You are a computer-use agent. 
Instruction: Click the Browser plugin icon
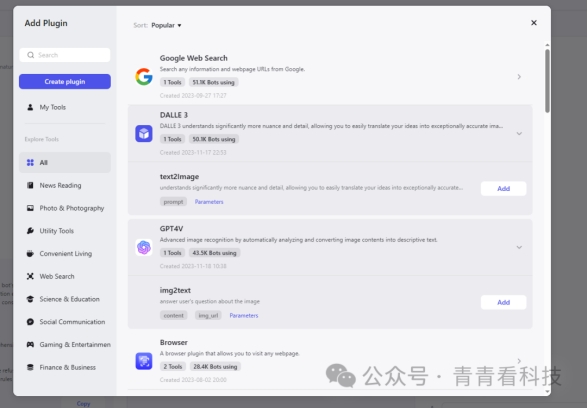144,361
